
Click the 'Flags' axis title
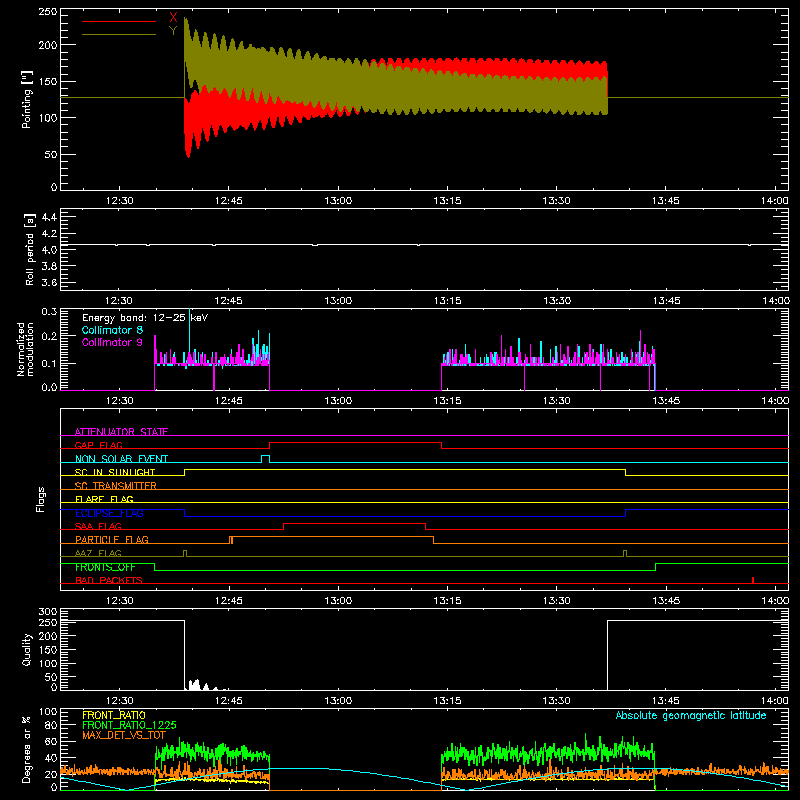41,499
